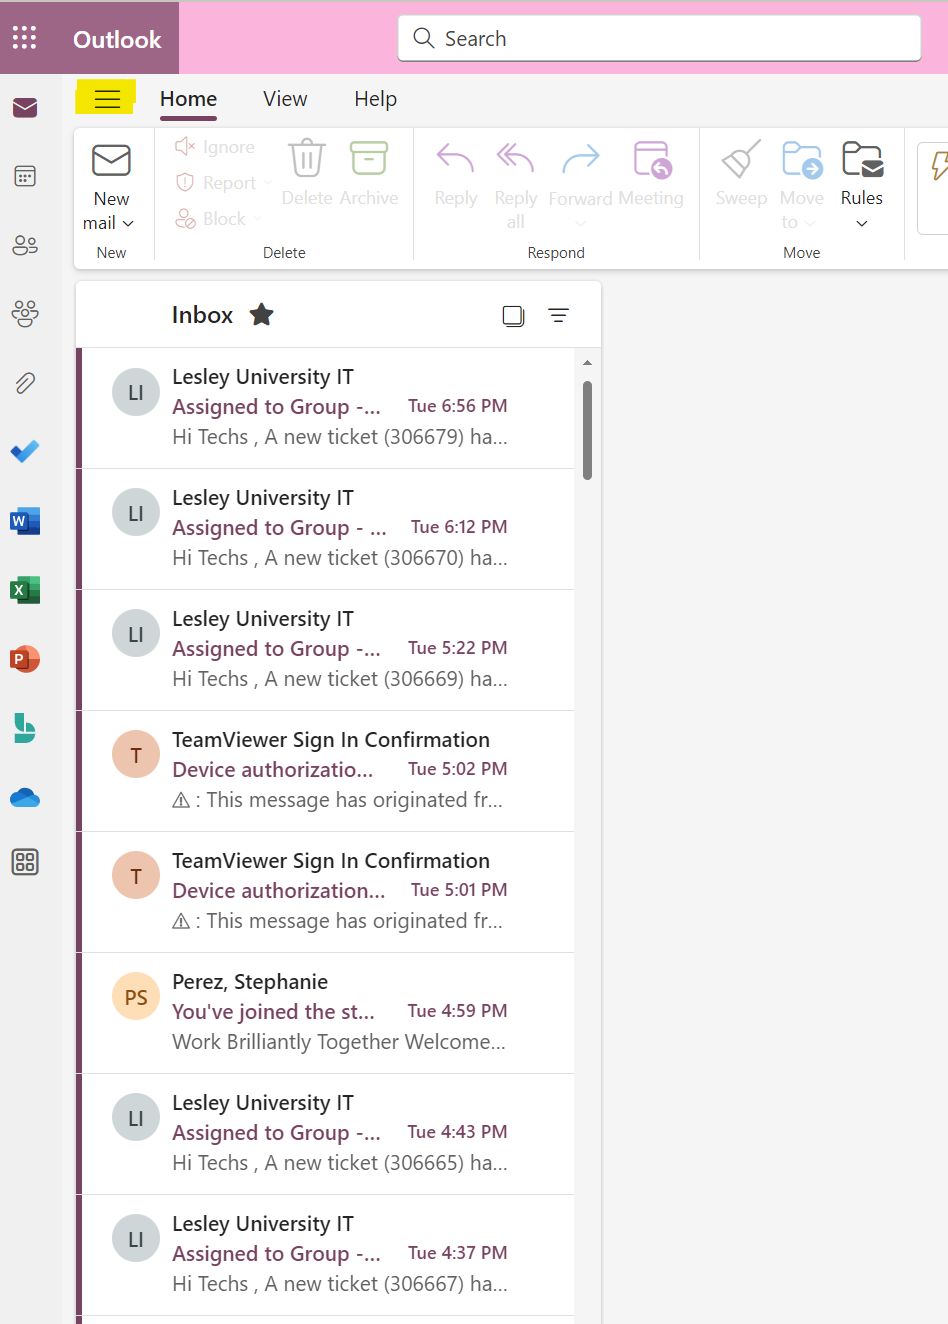Open Mail in the left sidebar

(x=25, y=108)
